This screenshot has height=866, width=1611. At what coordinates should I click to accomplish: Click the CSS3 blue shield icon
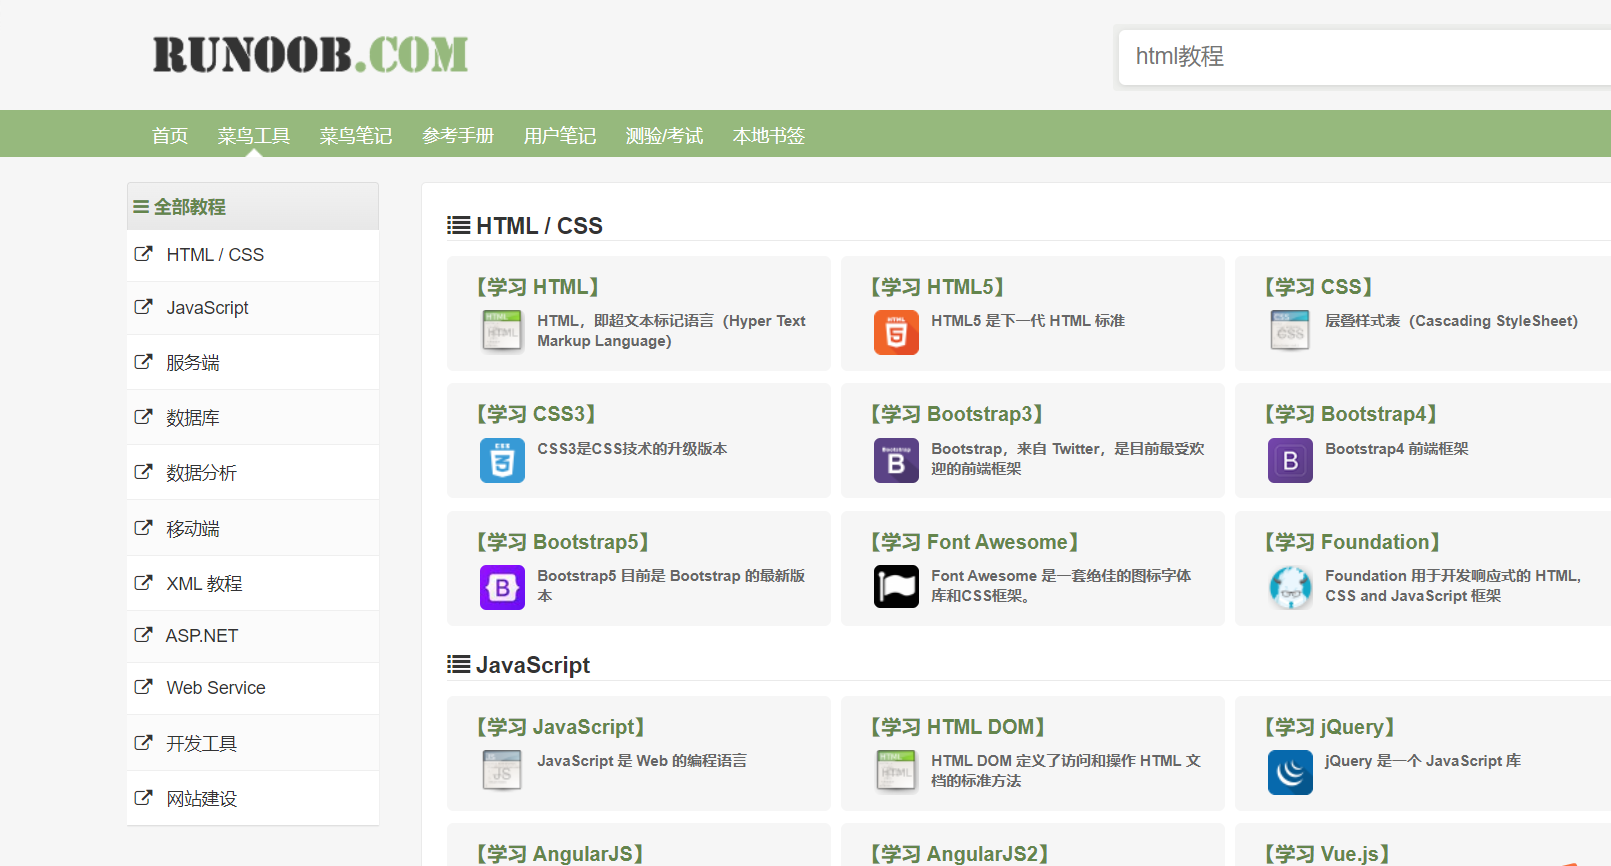tap(502, 461)
